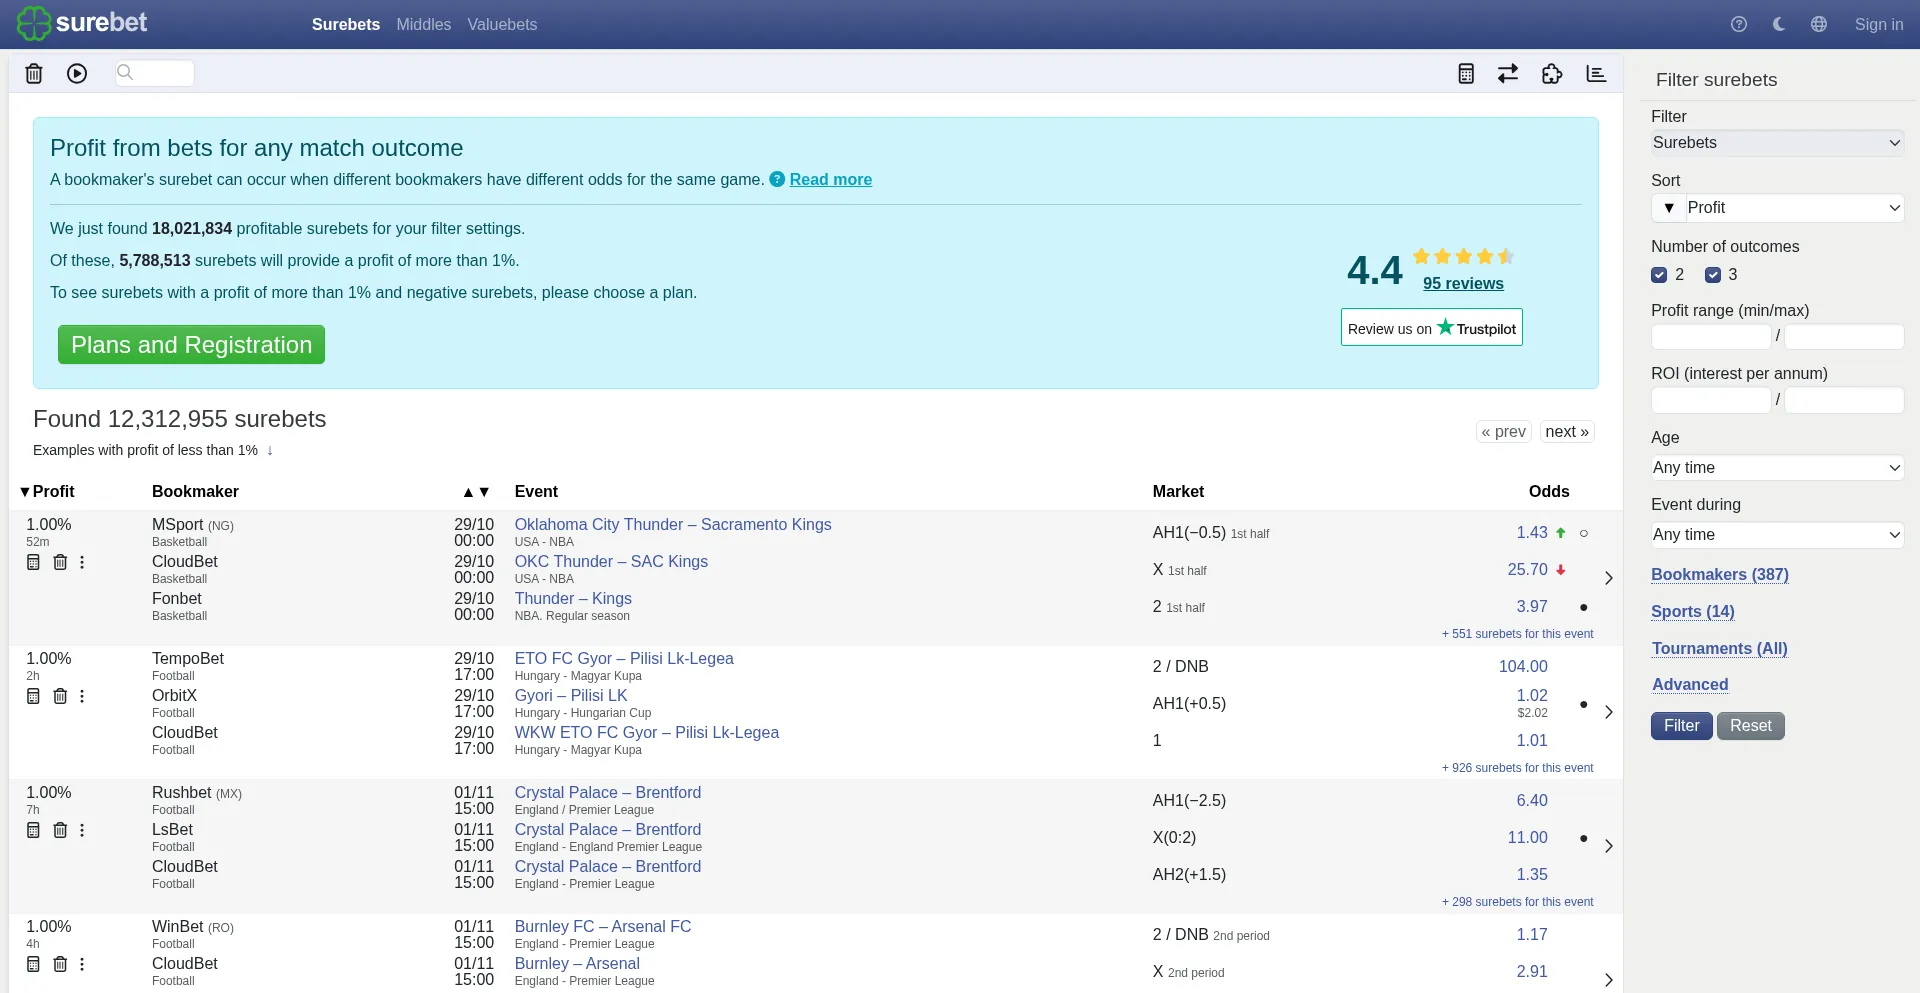
Task: Click the trash icon in the top toolbar
Action: (x=34, y=74)
